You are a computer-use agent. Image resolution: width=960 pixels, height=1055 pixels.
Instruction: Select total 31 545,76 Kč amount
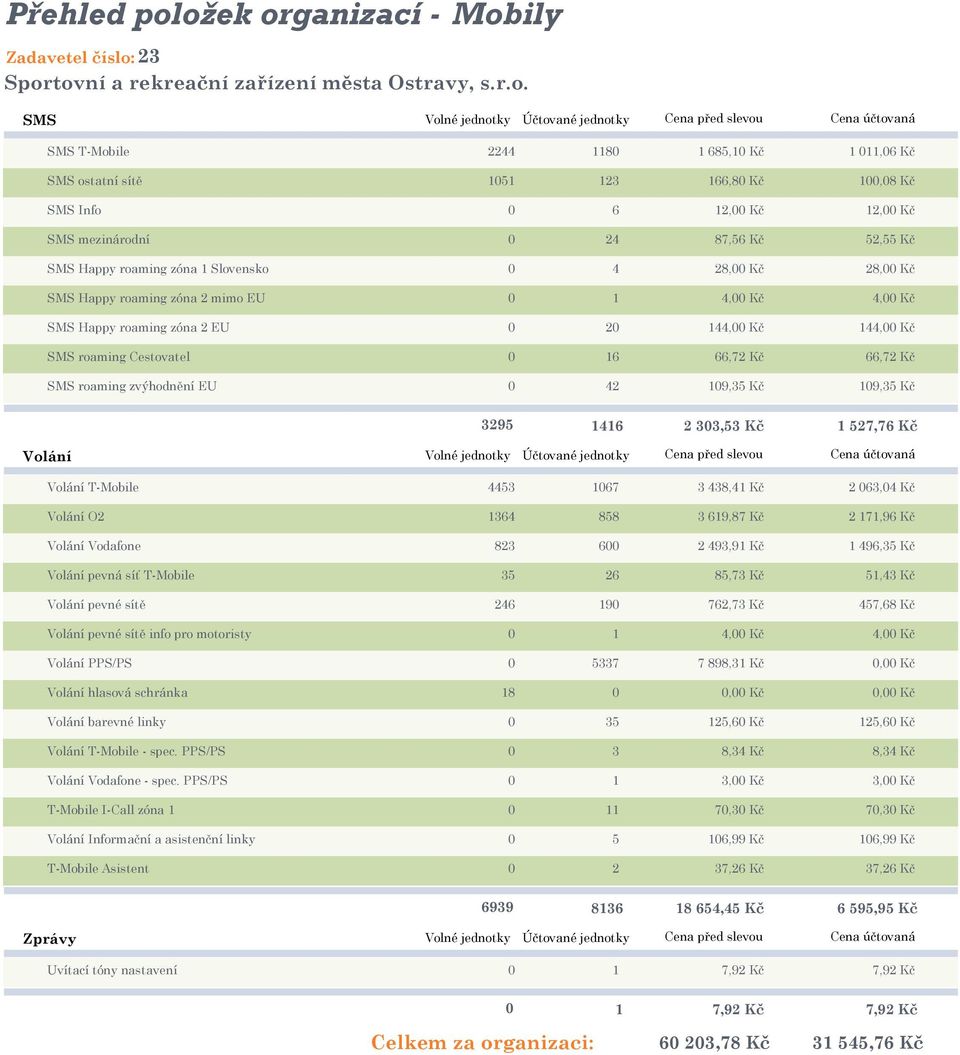[867, 1043]
